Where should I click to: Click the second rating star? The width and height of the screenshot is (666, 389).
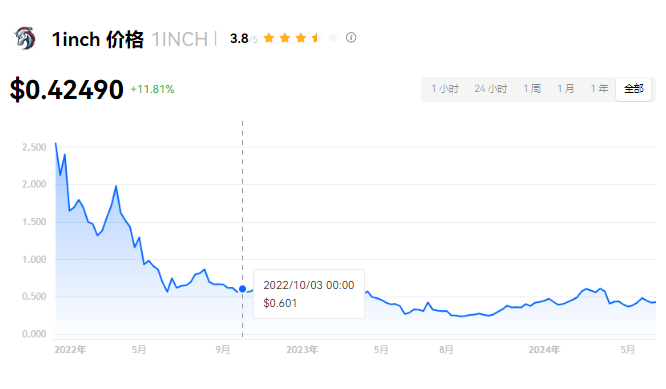click(x=285, y=38)
